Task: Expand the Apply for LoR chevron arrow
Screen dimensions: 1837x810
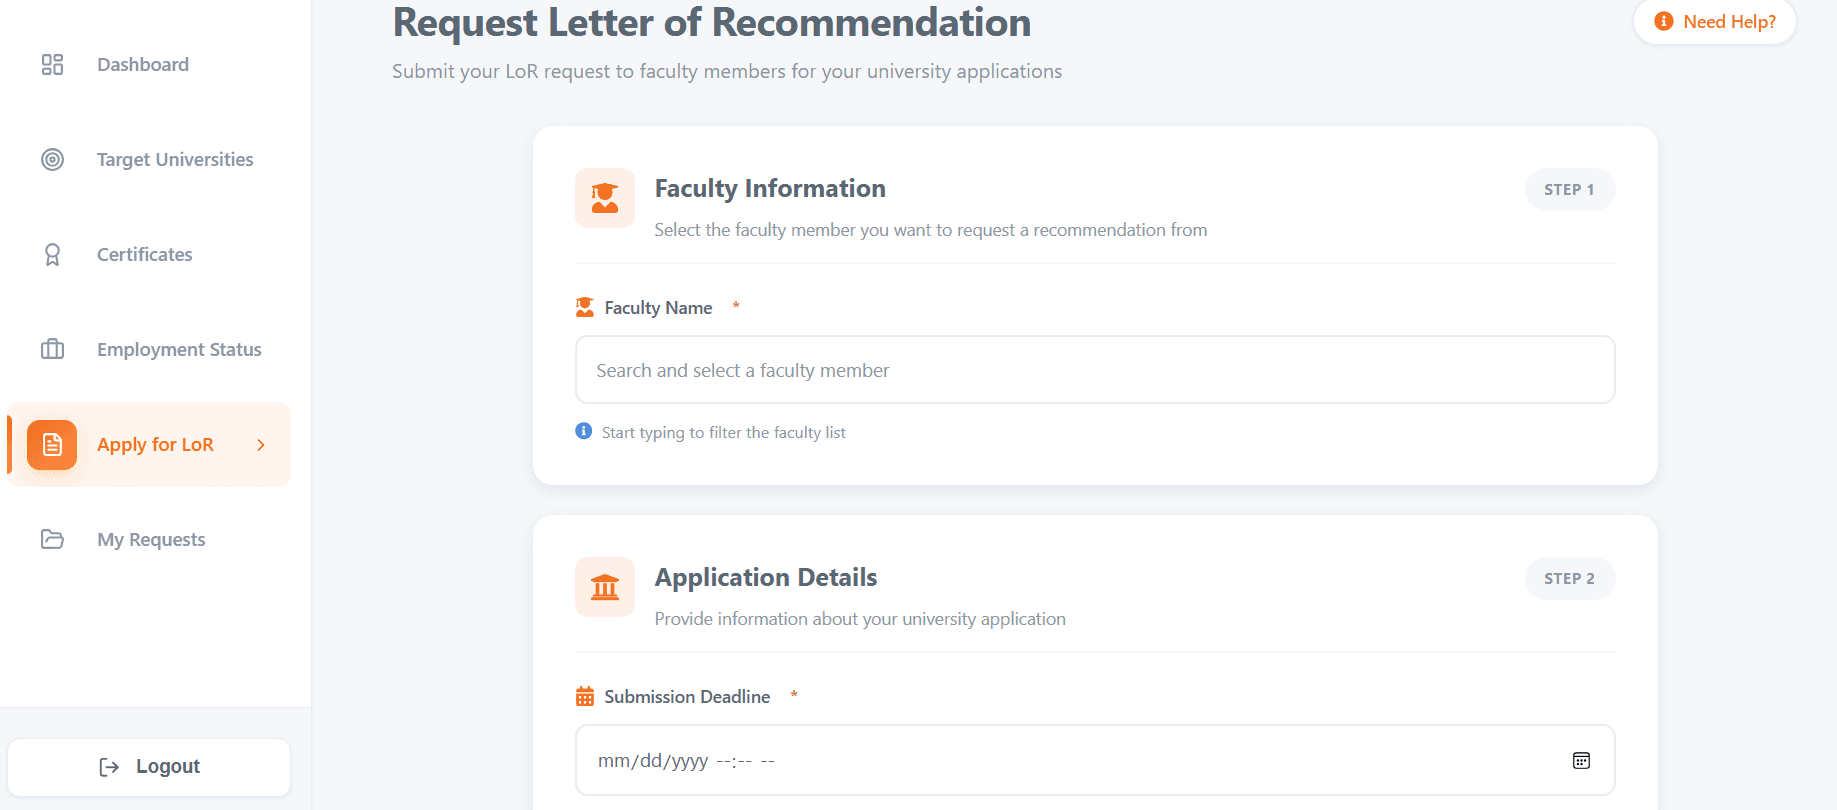Action: point(261,445)
